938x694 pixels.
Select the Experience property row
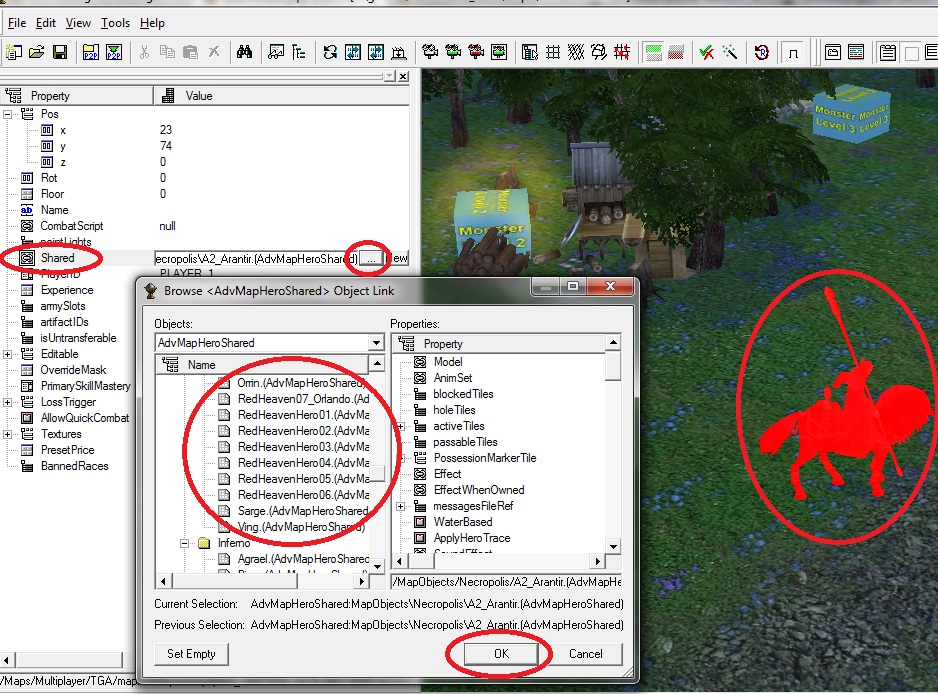click(67, 290)
